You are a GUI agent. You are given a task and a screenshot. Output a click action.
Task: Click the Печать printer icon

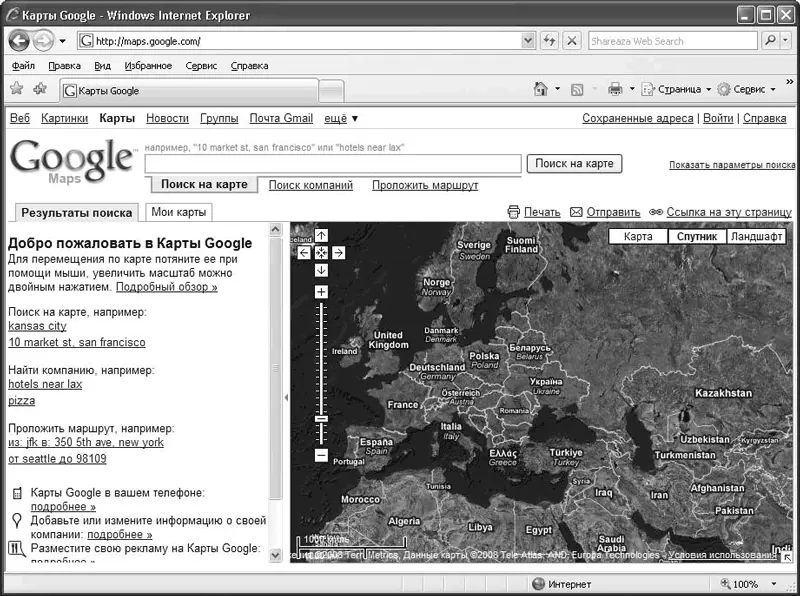[514, 212]
